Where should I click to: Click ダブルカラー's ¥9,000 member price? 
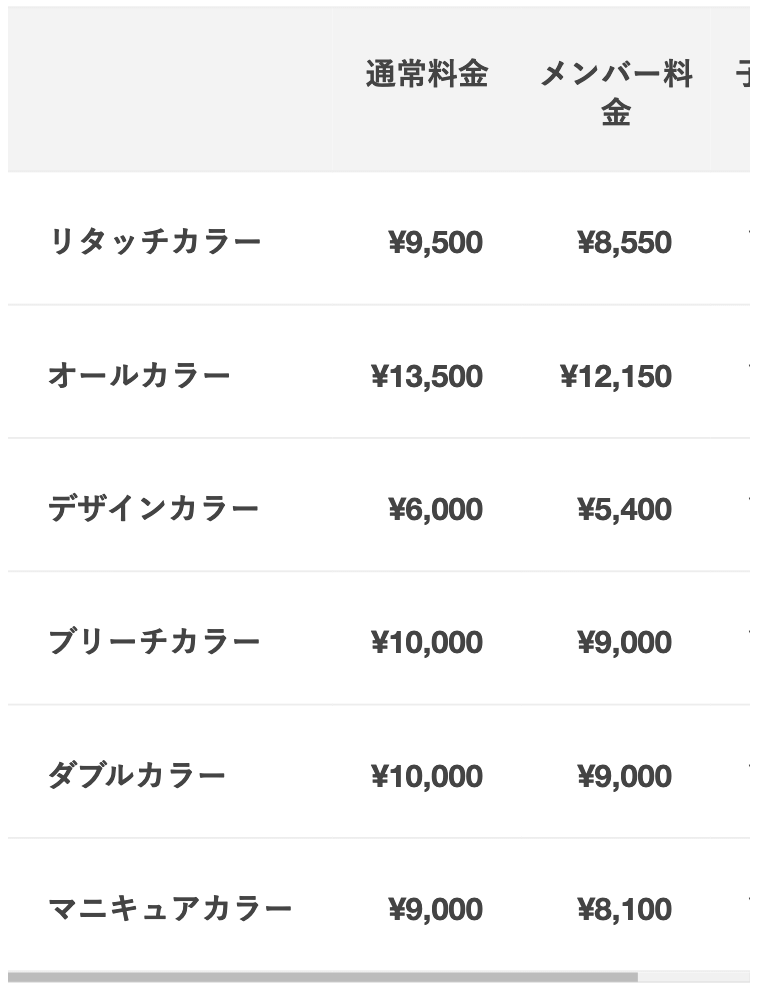point(625,776)
